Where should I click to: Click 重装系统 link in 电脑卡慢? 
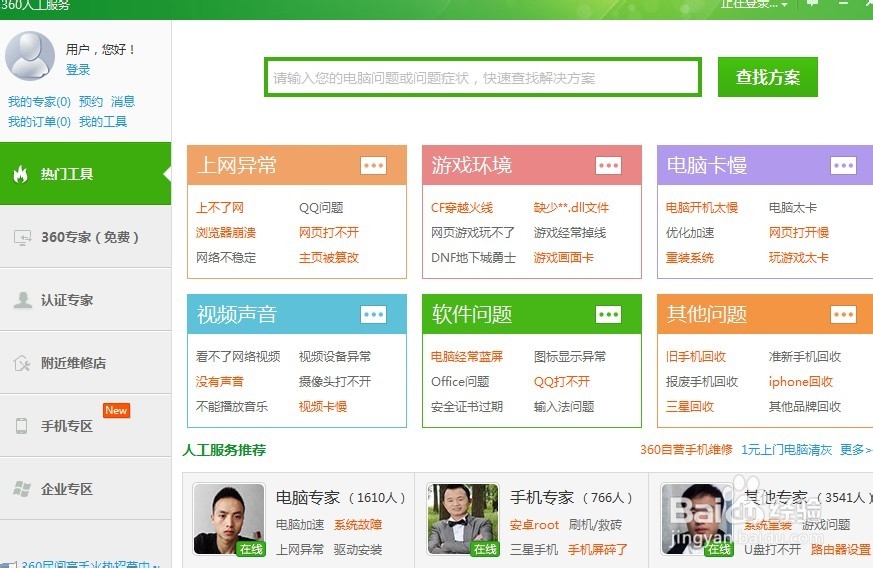tap(689, 258)
